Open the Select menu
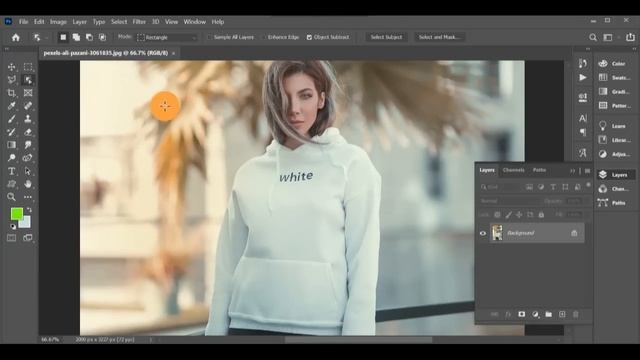This screenshot has height=360, width=640. 119,22
